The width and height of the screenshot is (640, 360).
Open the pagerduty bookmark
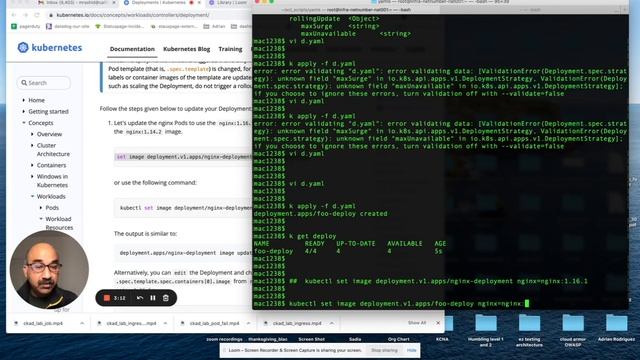pos(26,27)
